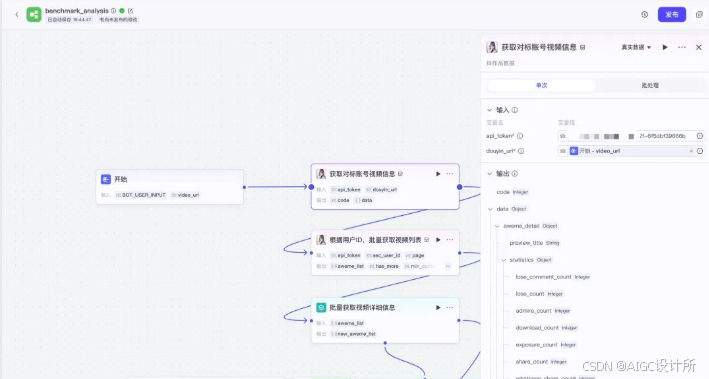Viewport: 709px width, 379px height.
Task: Open the 真实数据 dropdown
Action: [636, 47]
